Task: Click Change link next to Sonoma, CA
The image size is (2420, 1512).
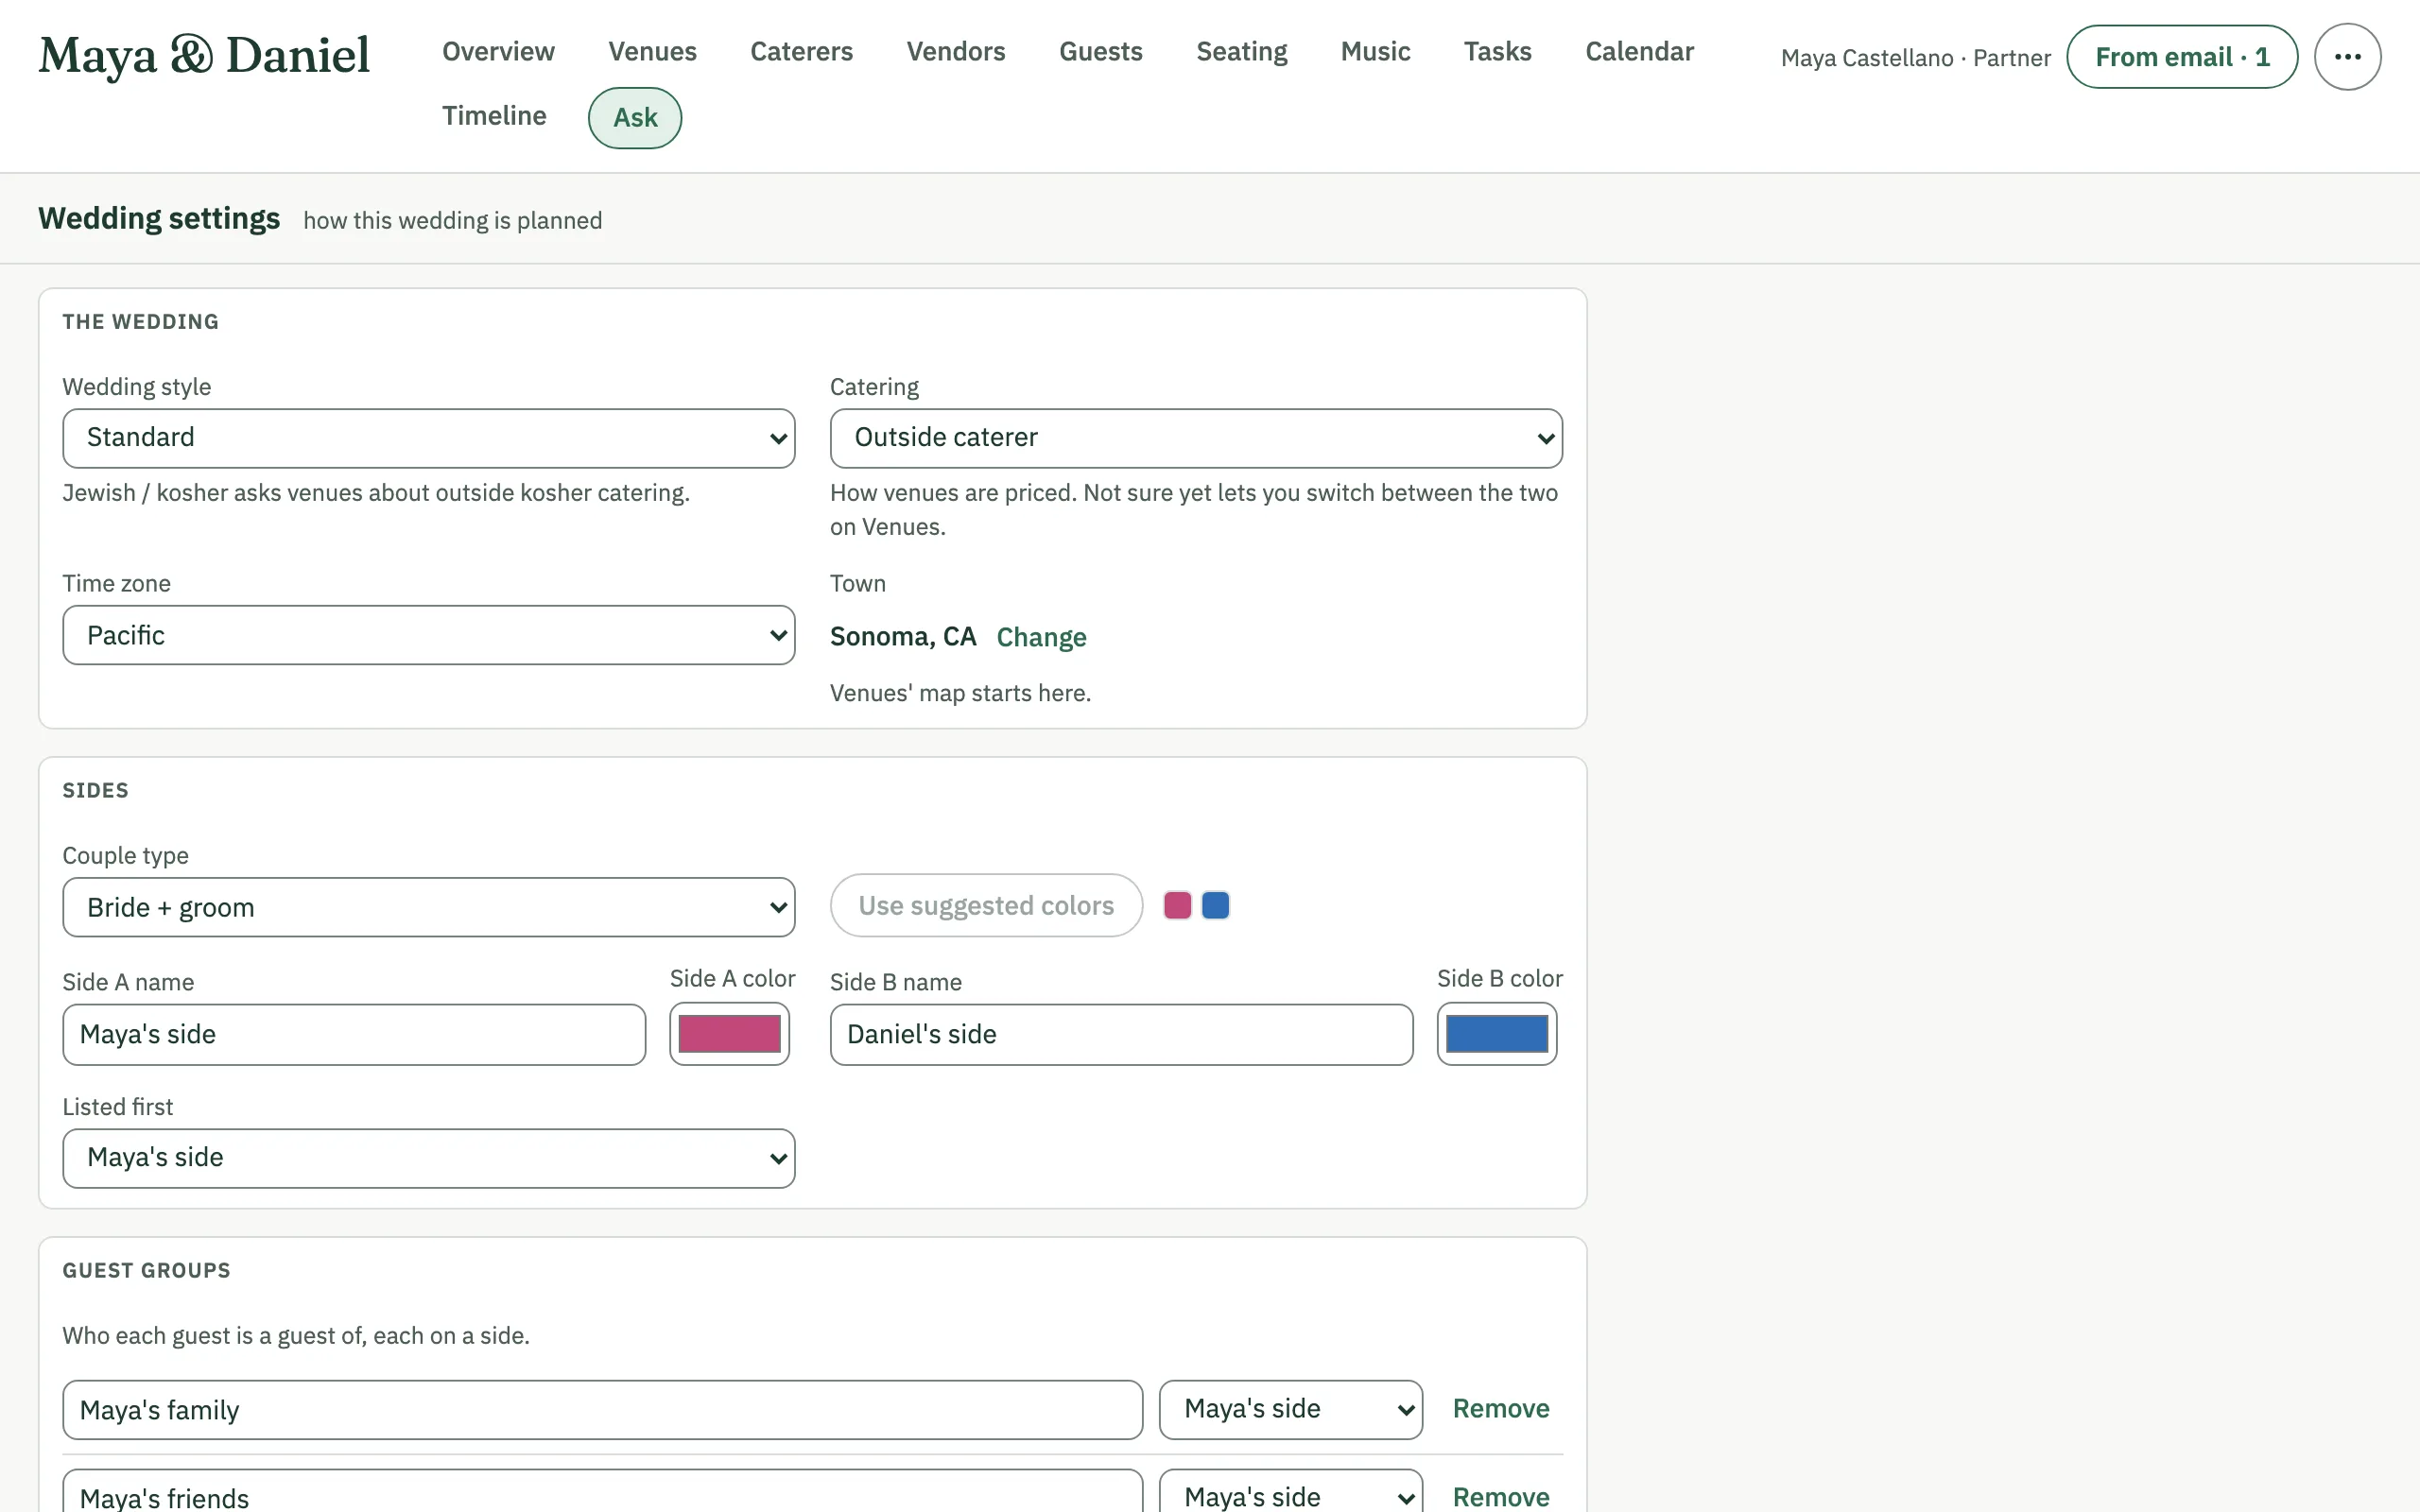Action: [x=1041, y=637]
